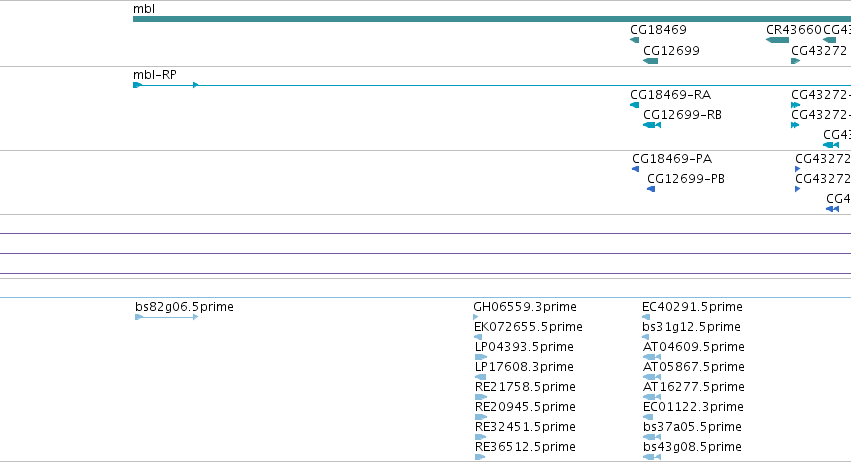Open the AT05867.5prime EST label
The width and height of the screenshot is (851, 462).
694,368
